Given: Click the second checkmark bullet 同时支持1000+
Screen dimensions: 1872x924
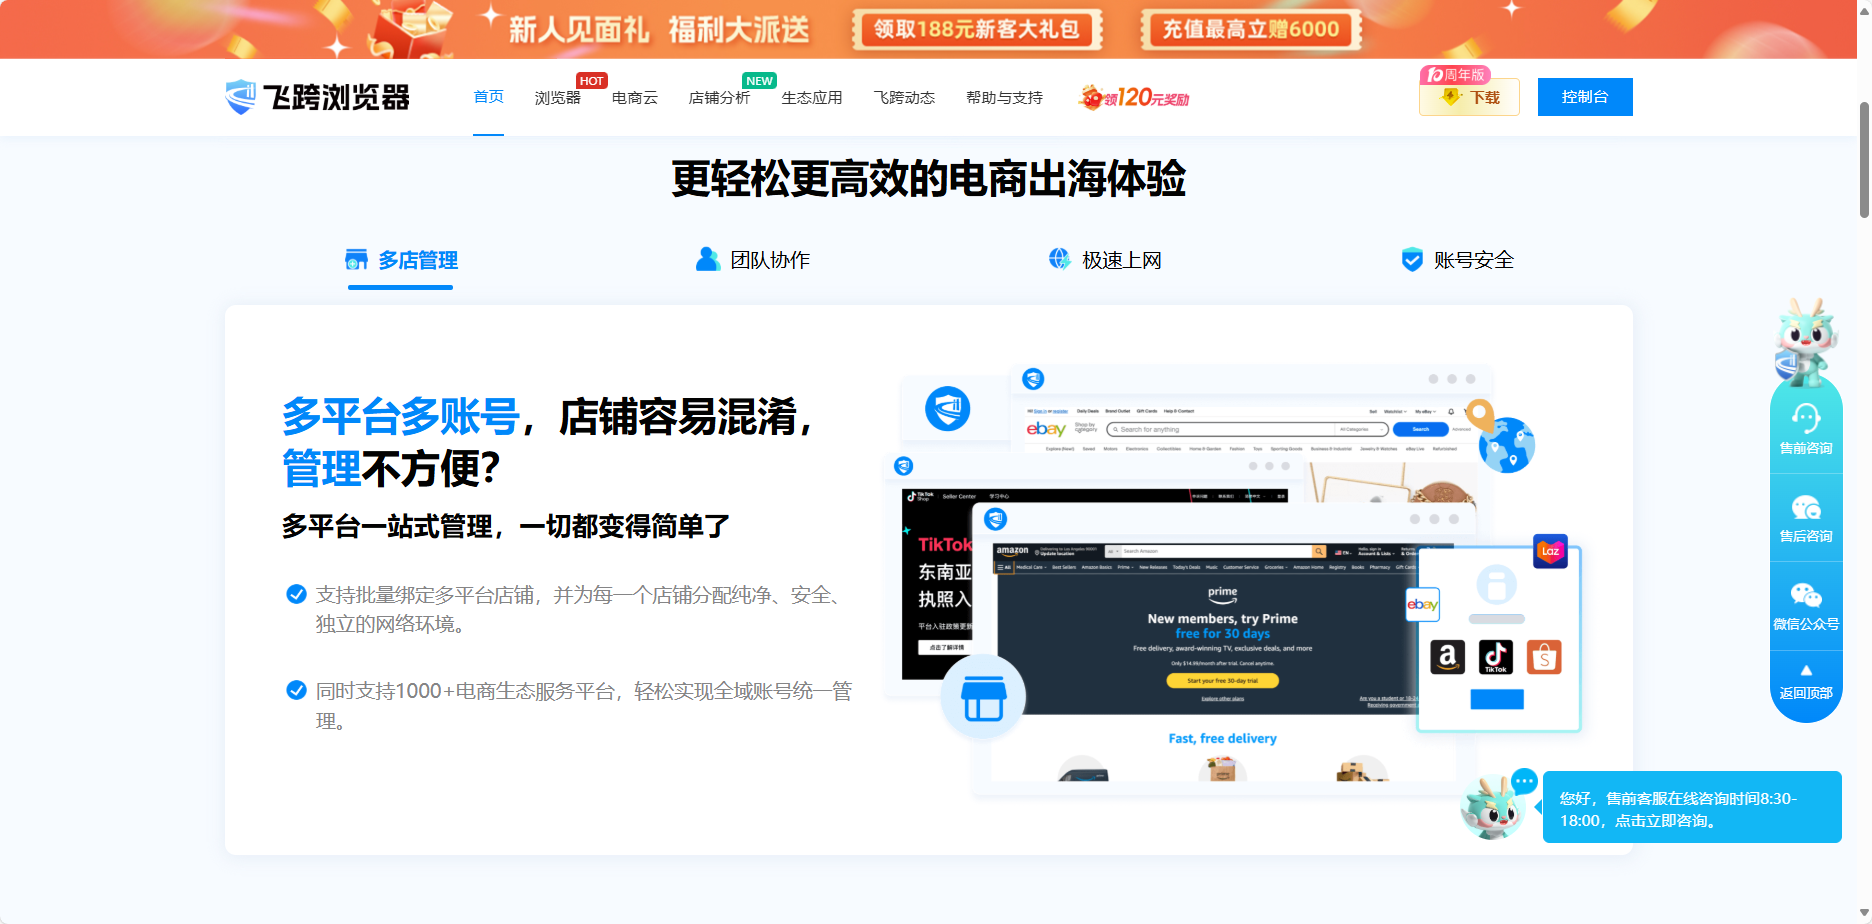Looking at the screenshot, I should click(296, 690).
